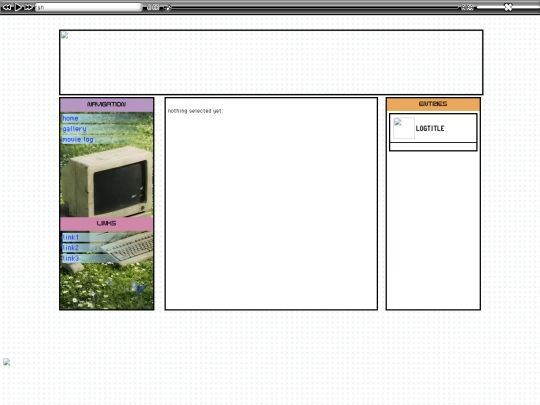Select the LOGTITLE entry text
This screenshot has width=540, height=405.
[430, 128]
